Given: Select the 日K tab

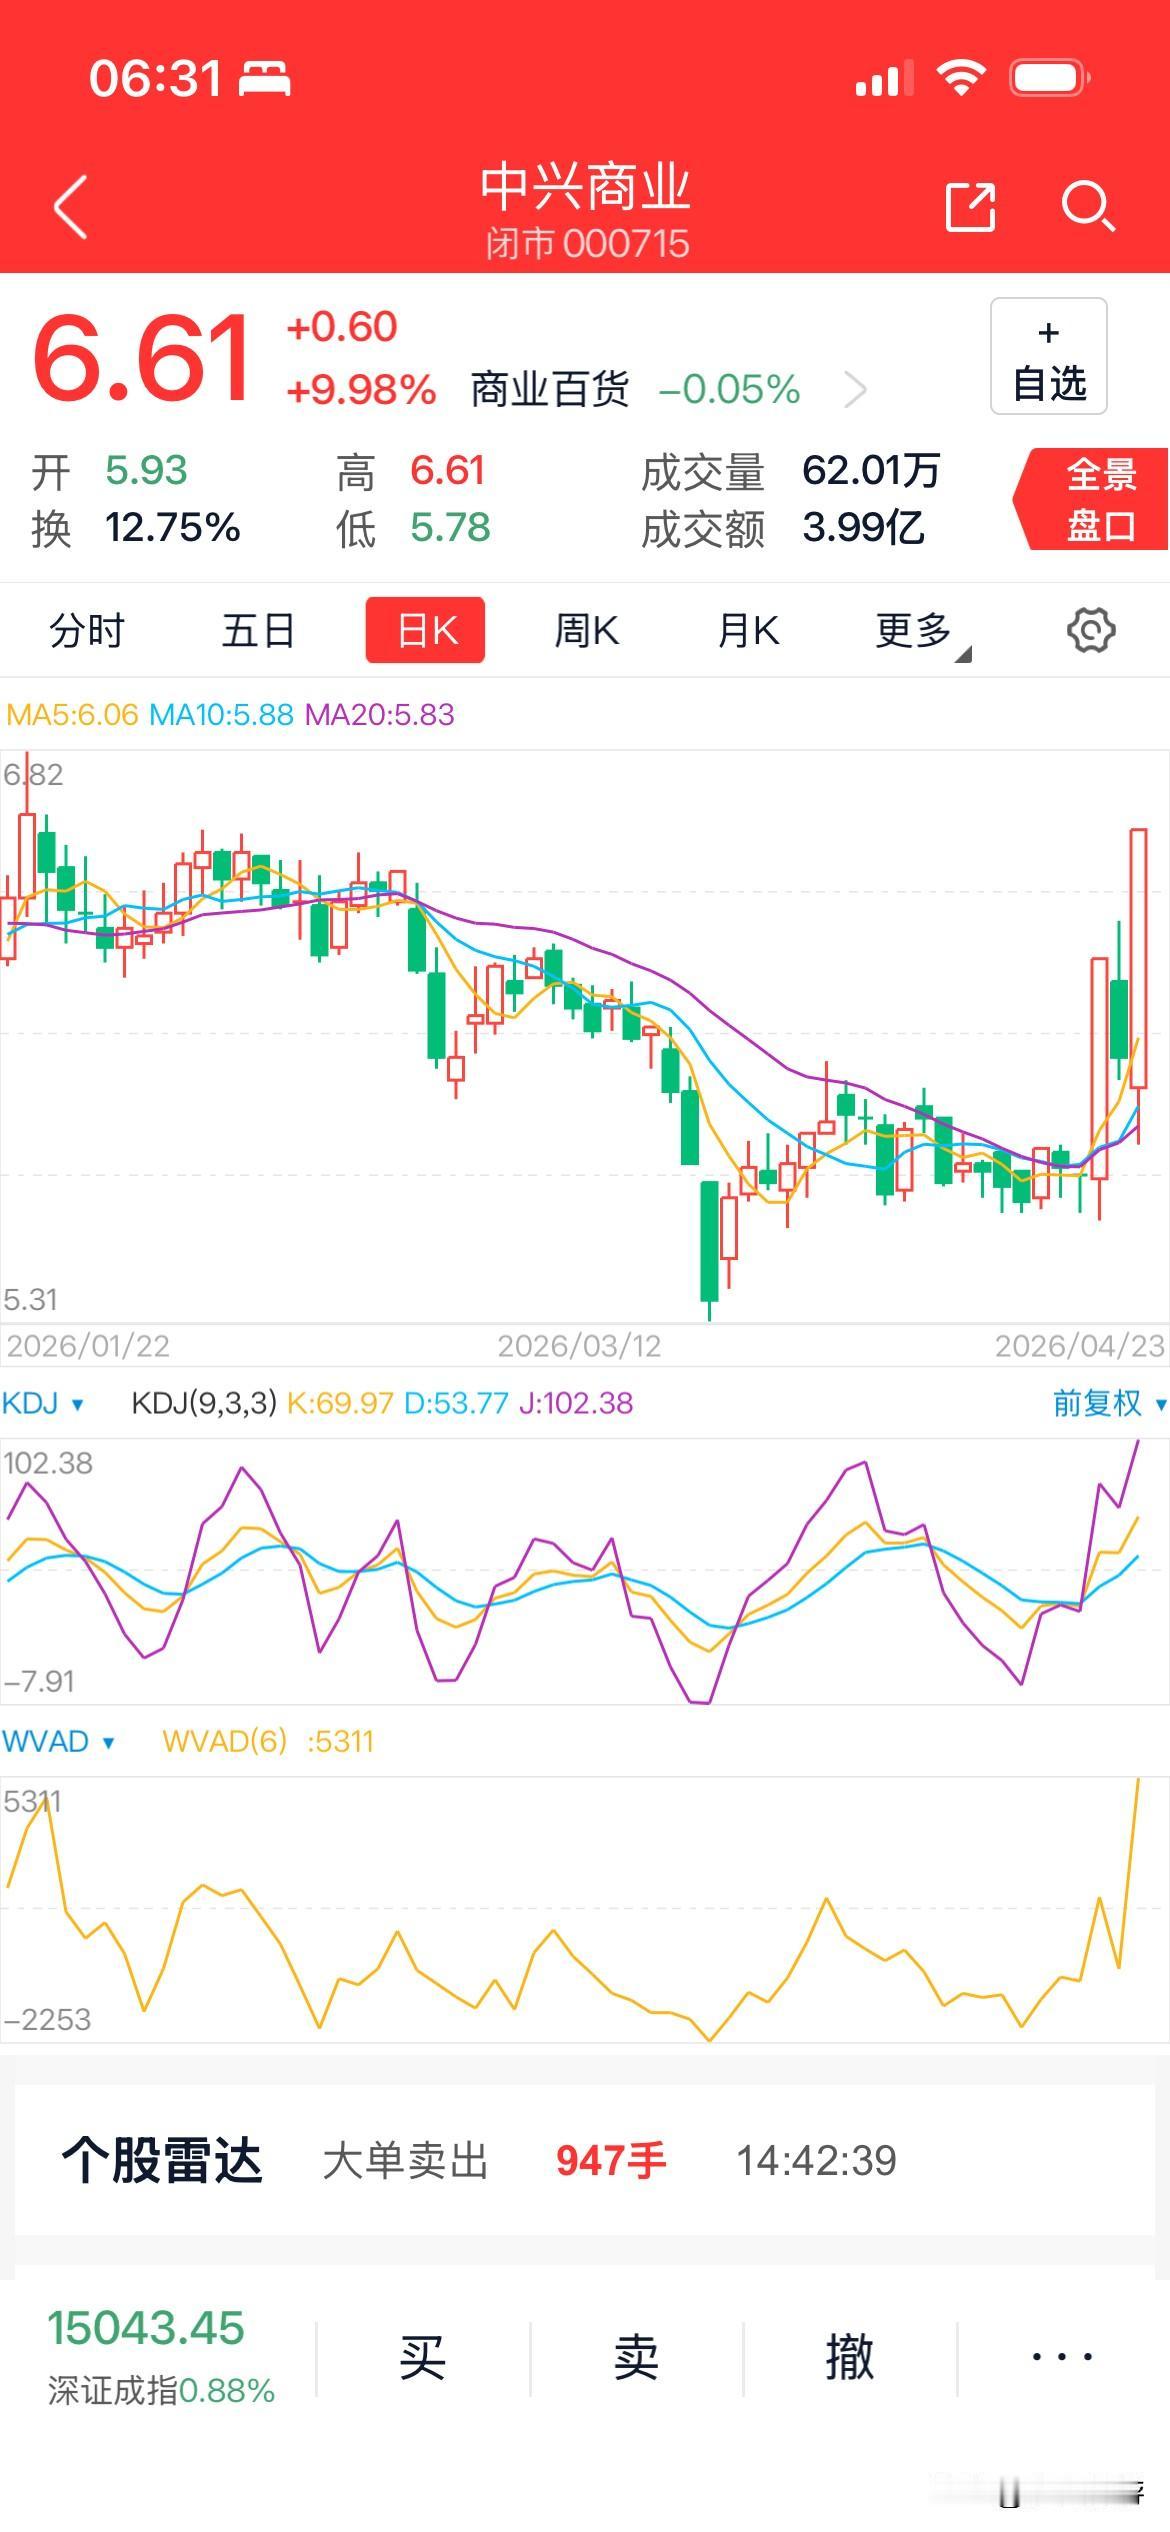Looking at the screenshot, I should coord(426,630).
